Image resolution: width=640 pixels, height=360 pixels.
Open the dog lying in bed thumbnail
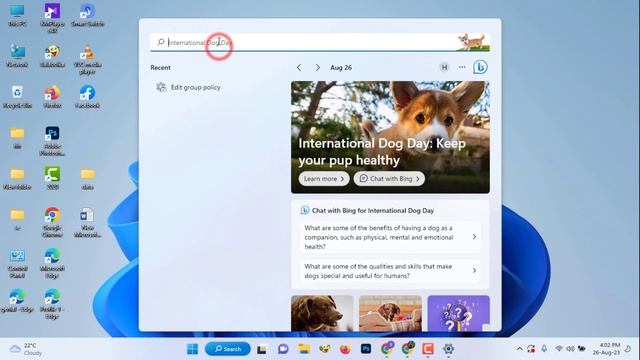(390, 313)
